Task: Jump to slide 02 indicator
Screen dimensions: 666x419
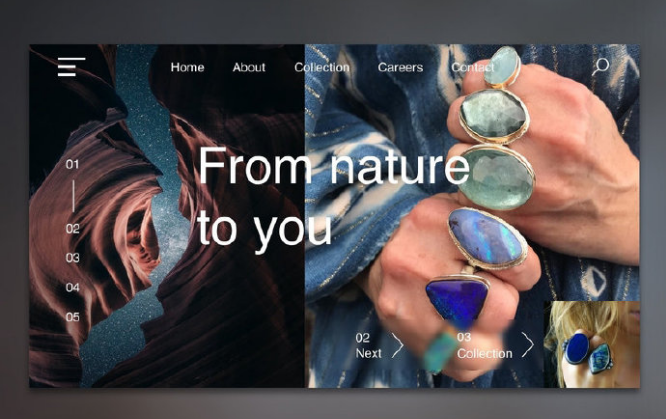Action: (73, 229)
